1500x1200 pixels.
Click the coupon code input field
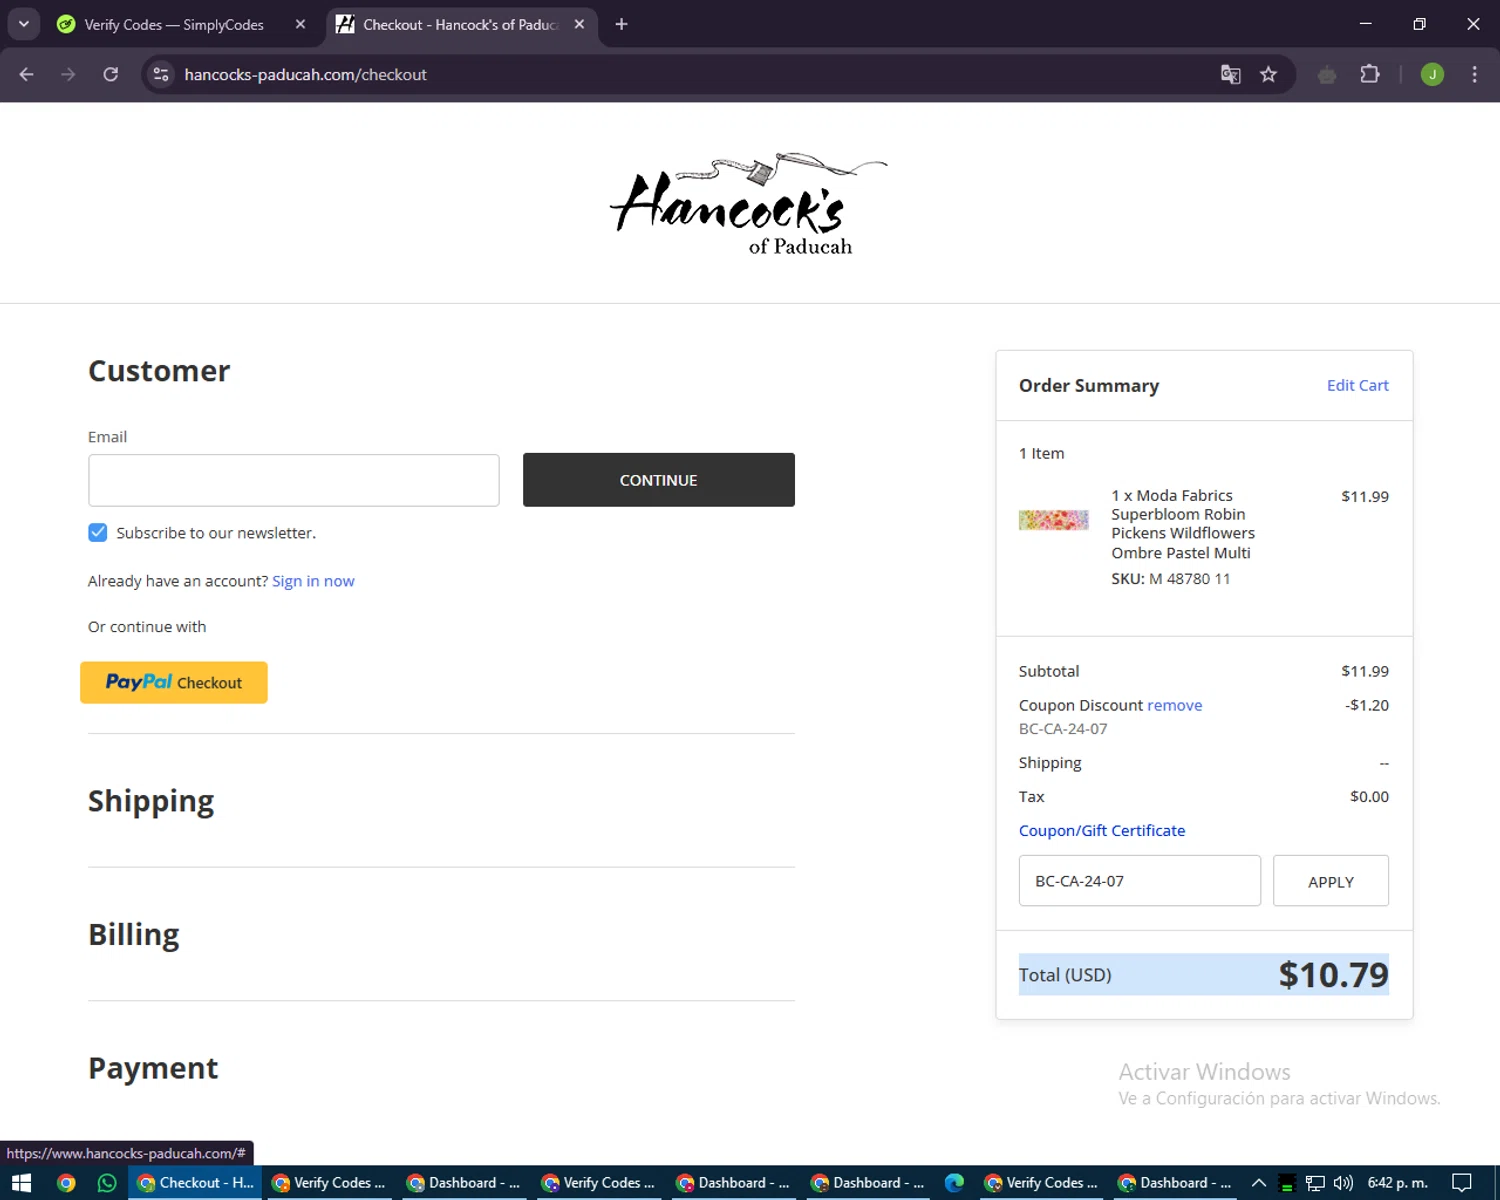[x=1139, y=881]
